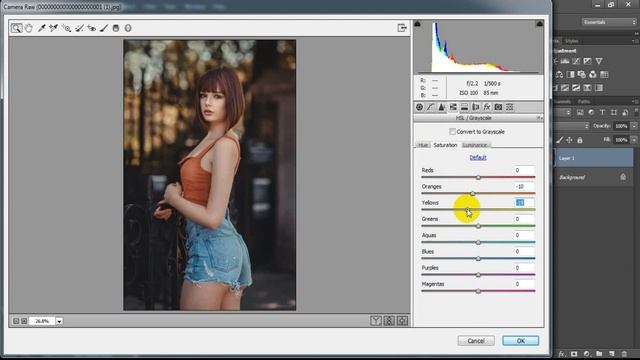Open the Basic panel tab icon

[x=419, y=107]
